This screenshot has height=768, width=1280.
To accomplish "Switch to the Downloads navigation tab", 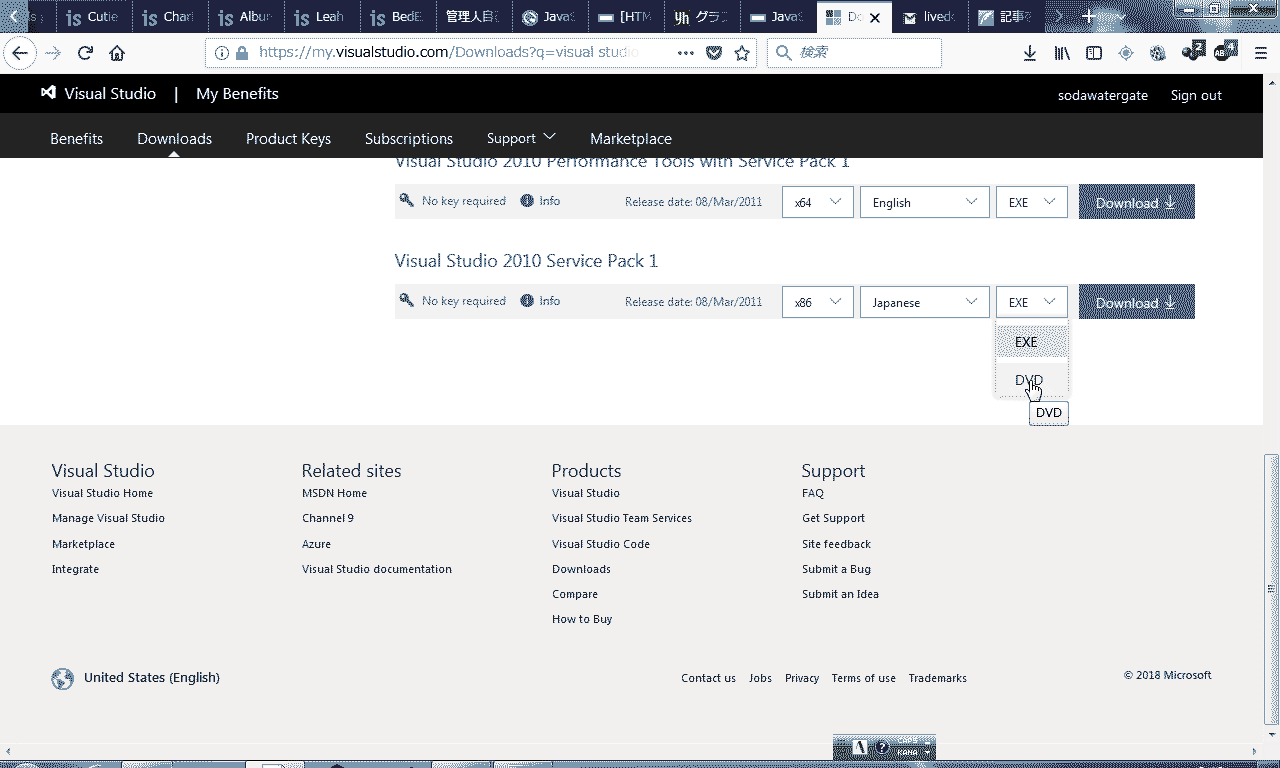I will 174,138.
